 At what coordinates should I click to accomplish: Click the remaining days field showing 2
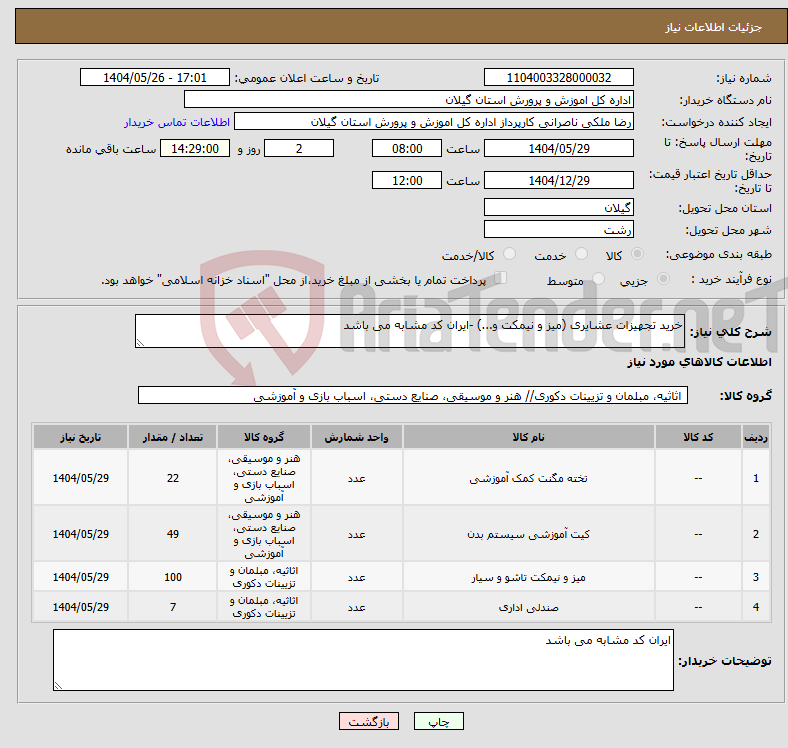coord(299,148)
